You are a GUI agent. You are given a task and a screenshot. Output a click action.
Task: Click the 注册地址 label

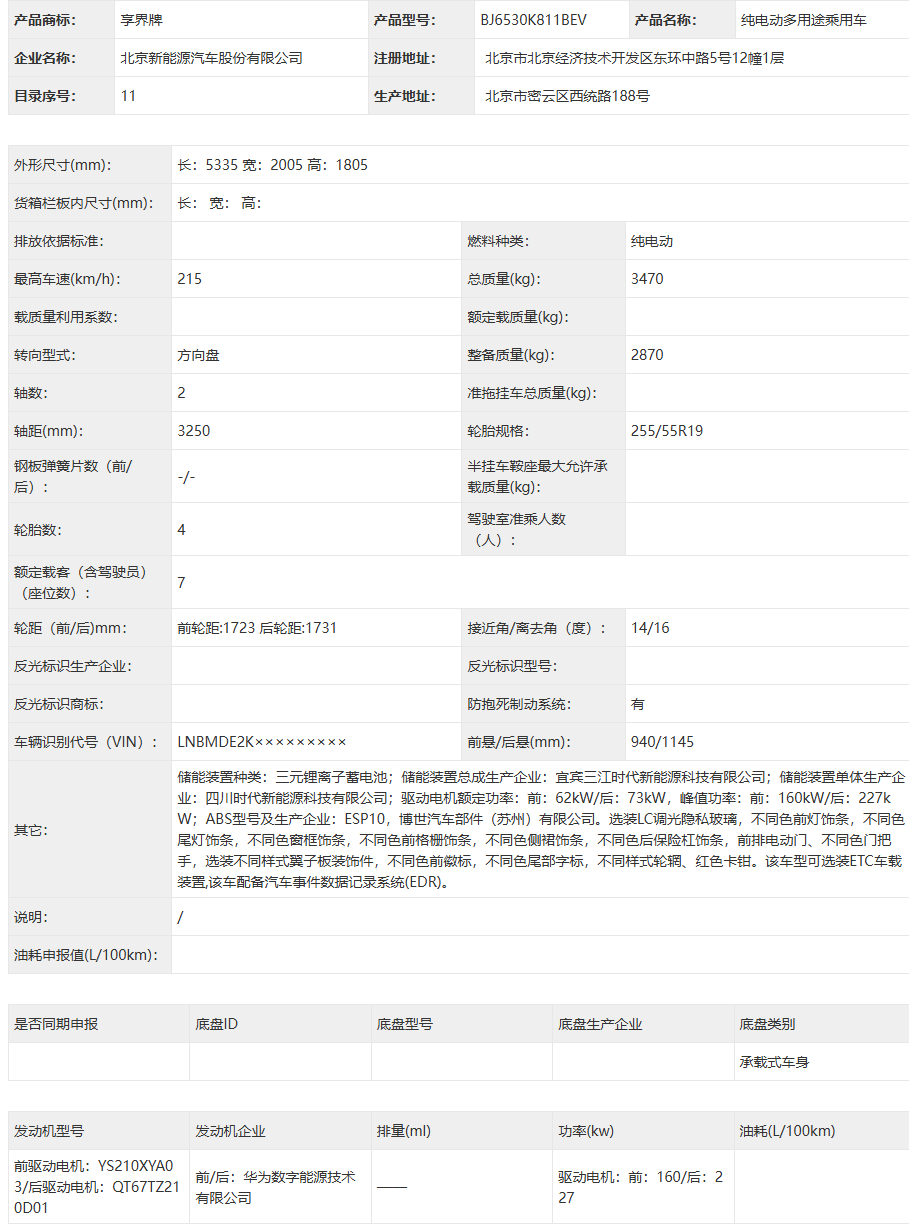click(x=404, y=58)
